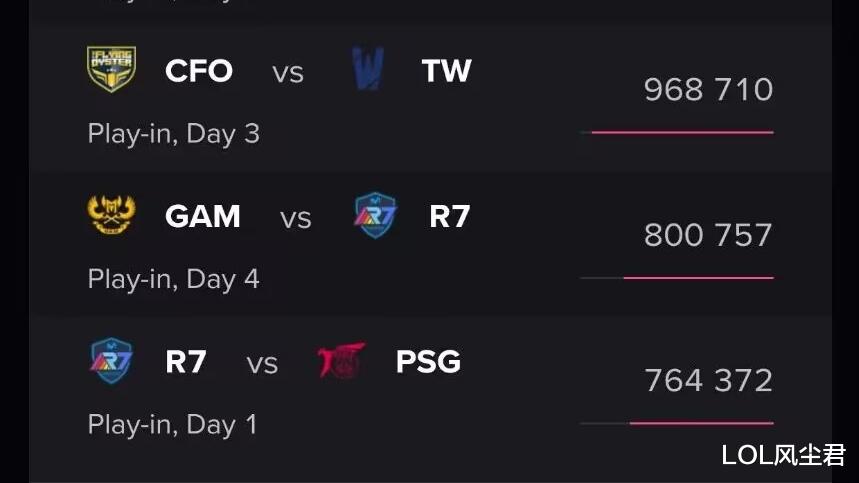The width and height of the screenshot is (859, 483).
Task: Click the GAM Esports golden logo
Action: 111,214
